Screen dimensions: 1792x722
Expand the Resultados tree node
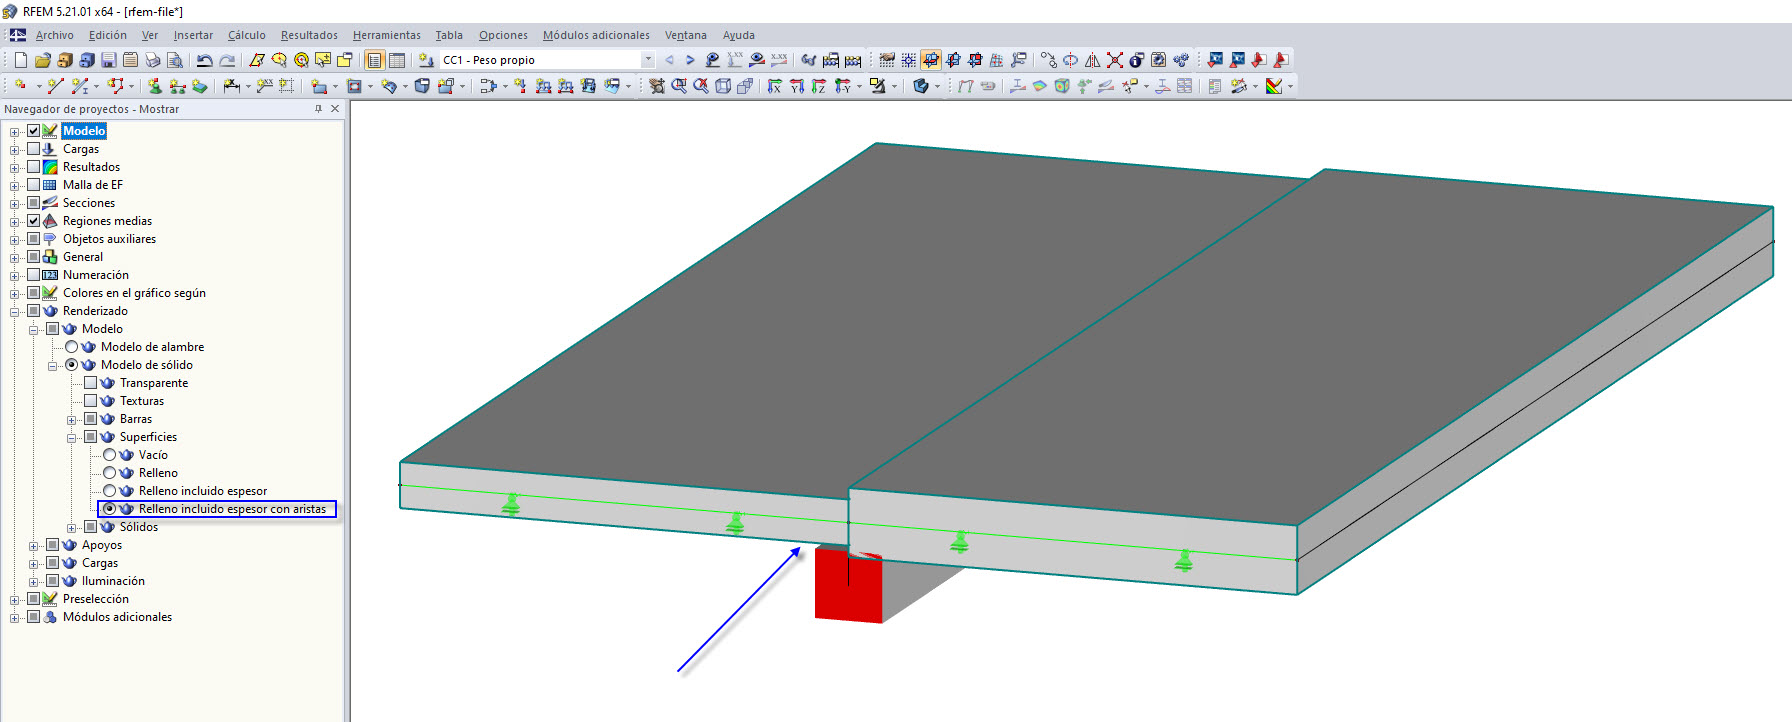tap(15, 168)
